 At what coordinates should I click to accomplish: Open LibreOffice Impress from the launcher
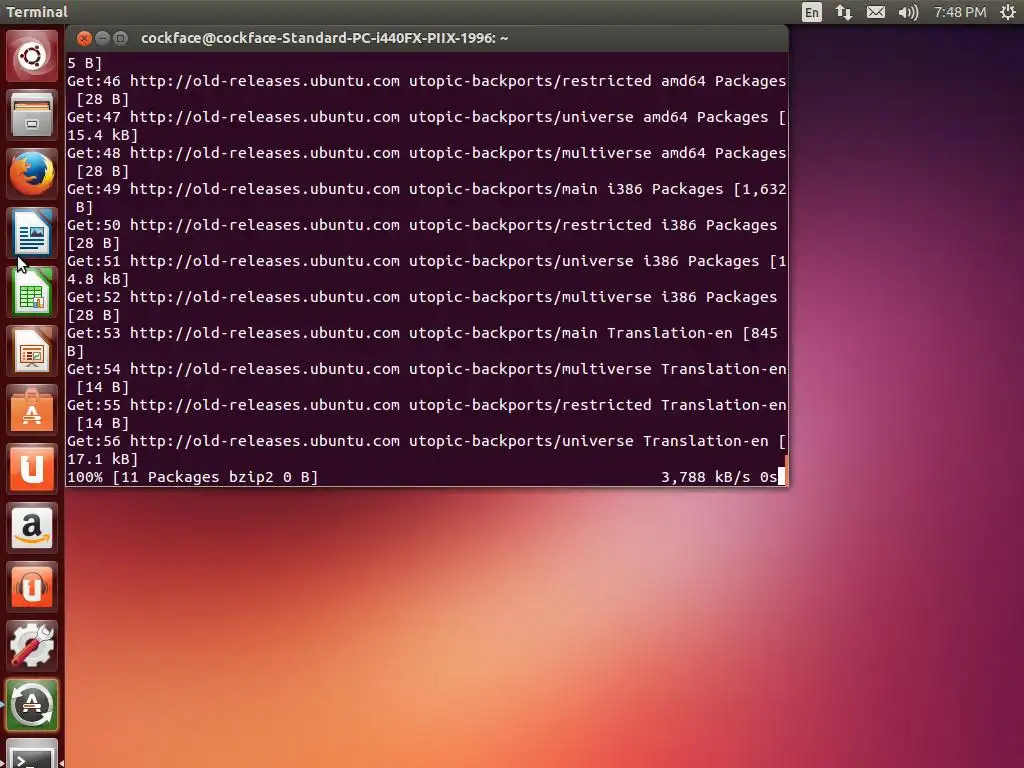point(31,351)
